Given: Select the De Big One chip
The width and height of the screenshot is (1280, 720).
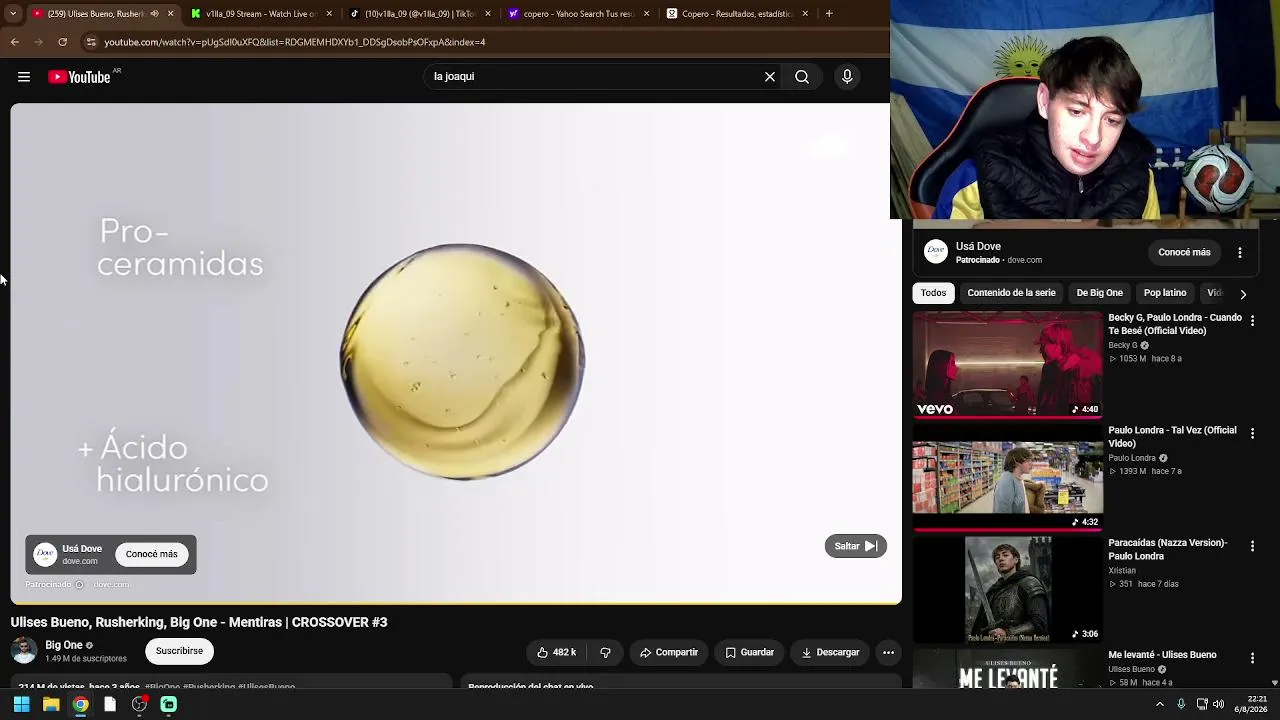Looking at the screenshot, I should click(1099, 293).
